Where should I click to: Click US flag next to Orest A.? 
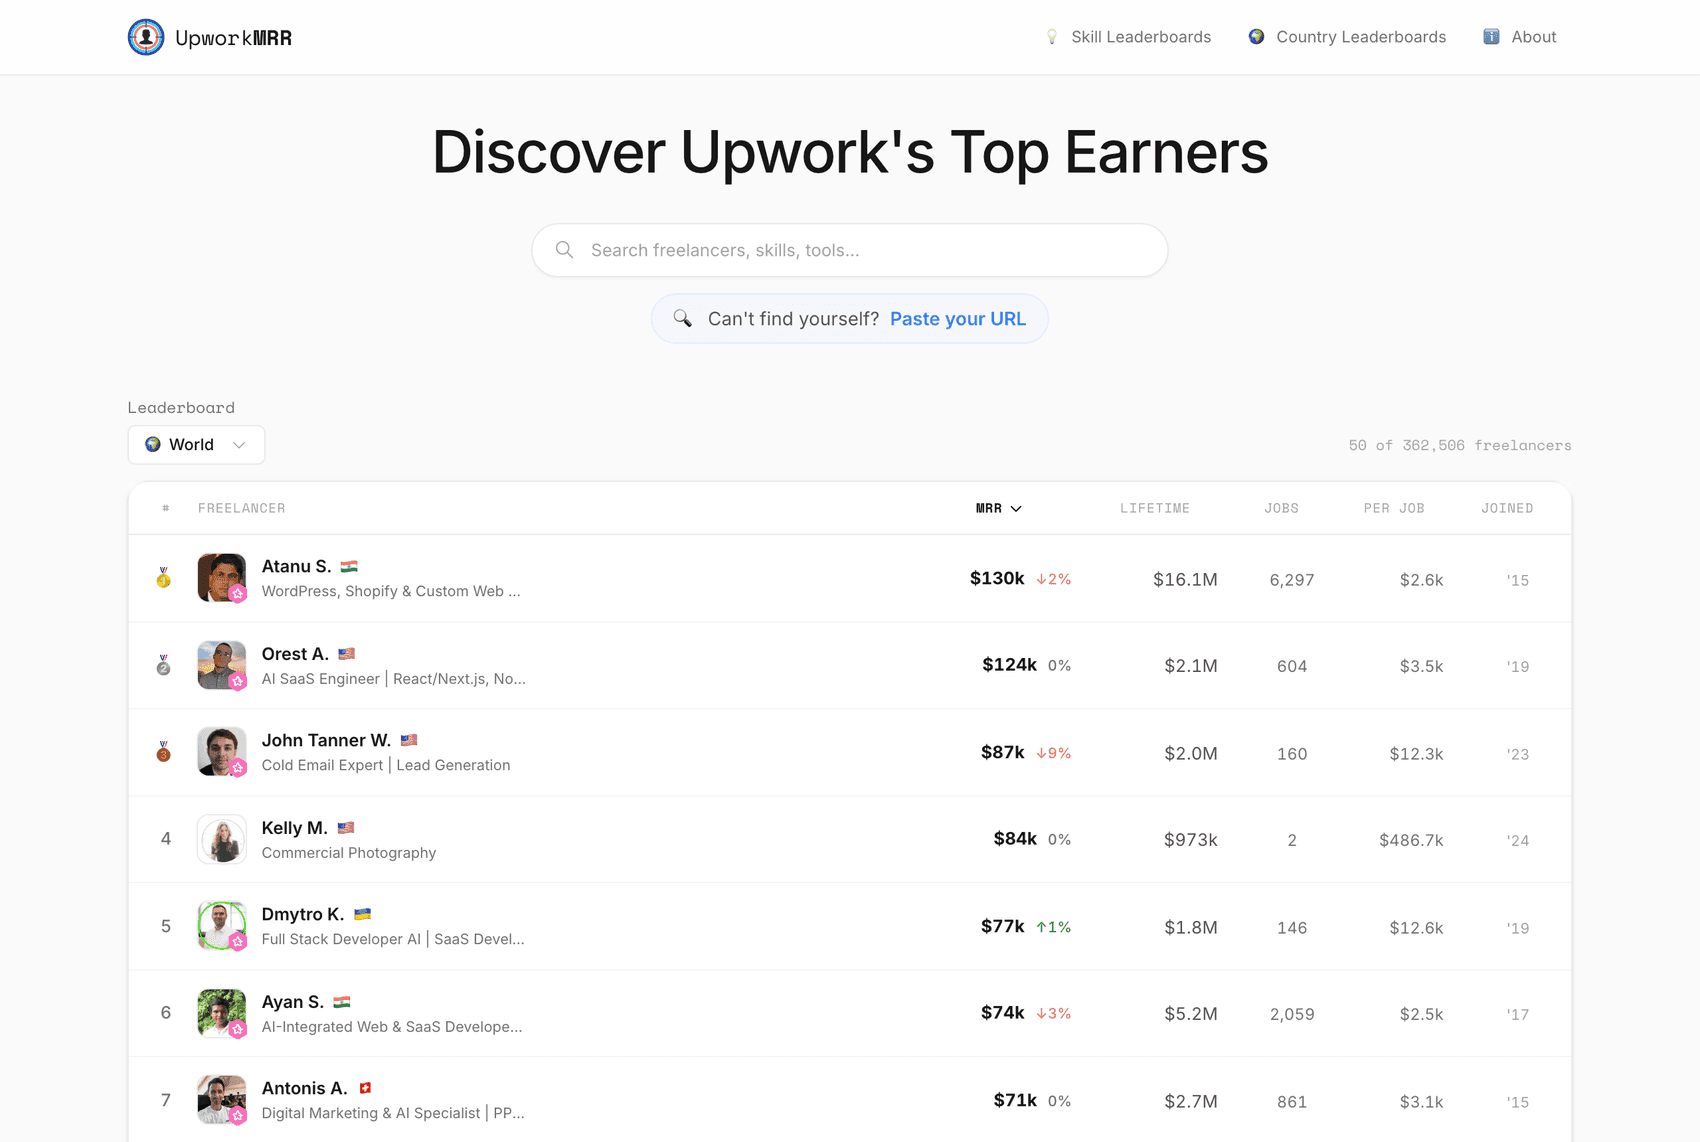click(347, 654)
